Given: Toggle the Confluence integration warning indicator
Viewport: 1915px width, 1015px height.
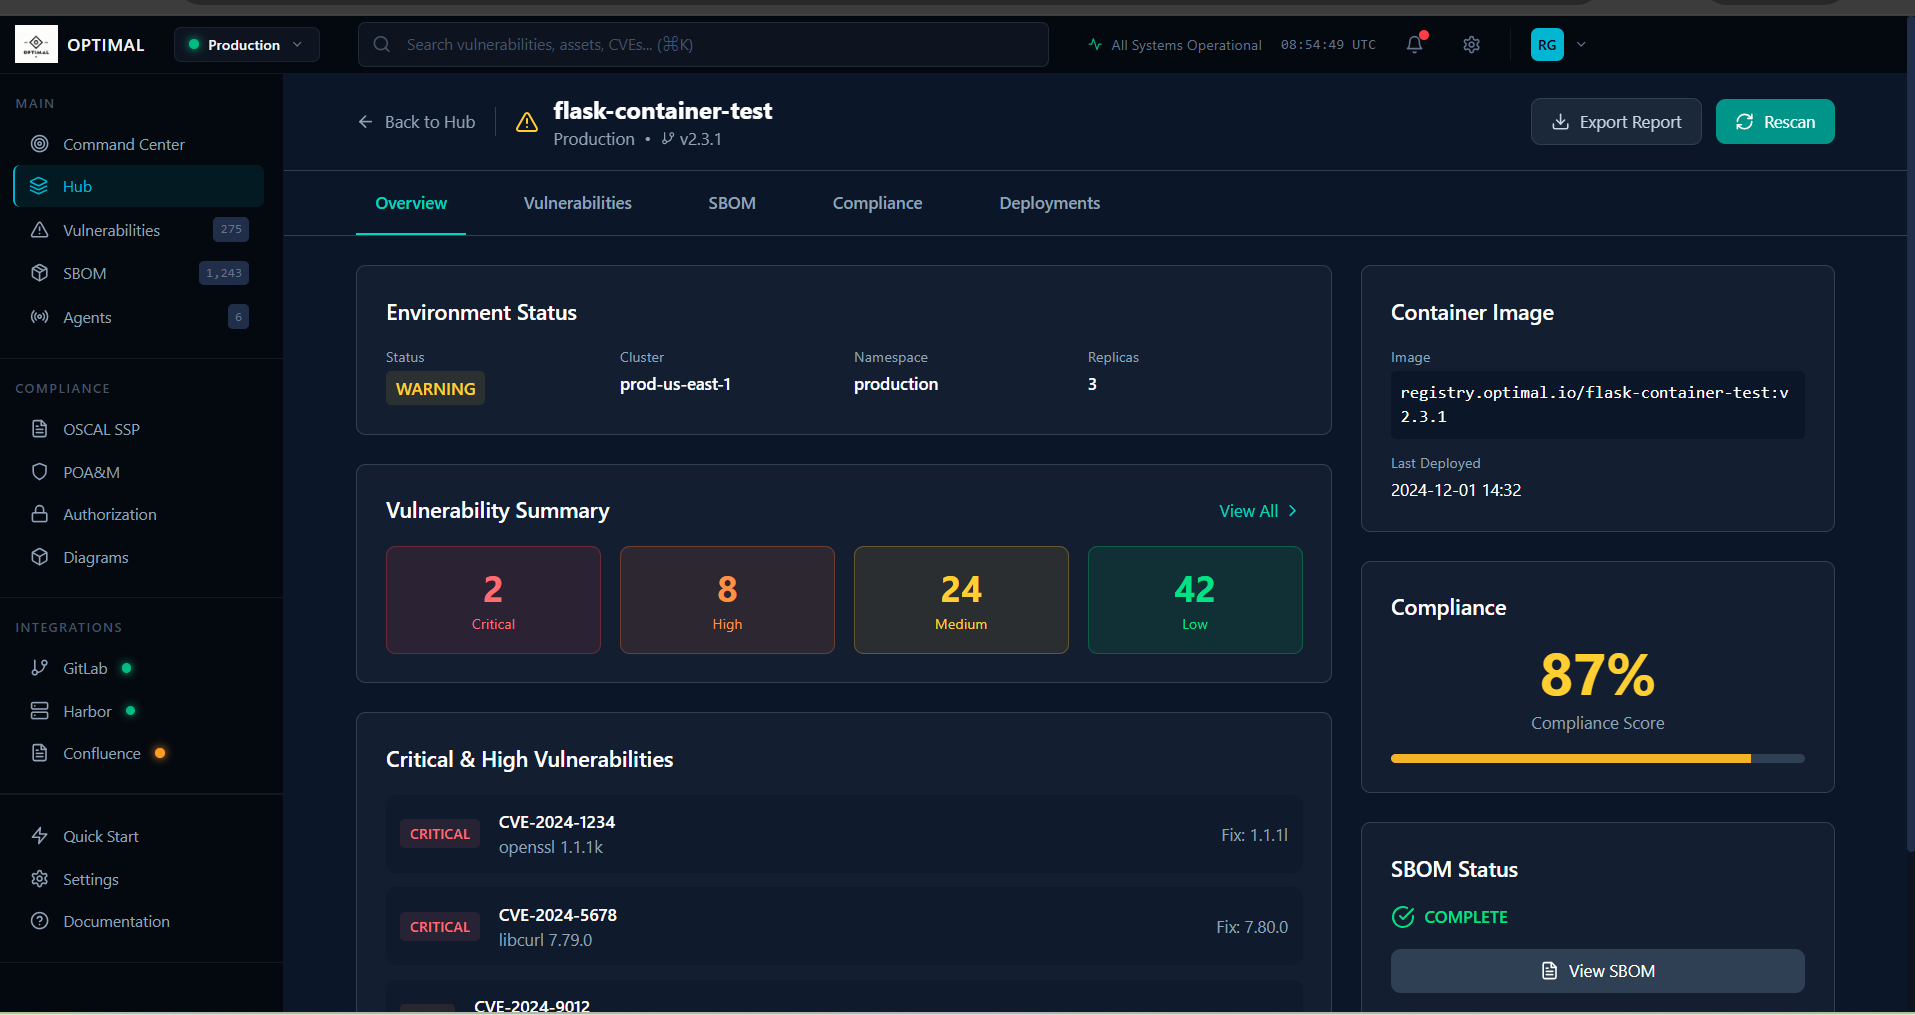Looking at the screenshot, I should click(x=160, y=753).
